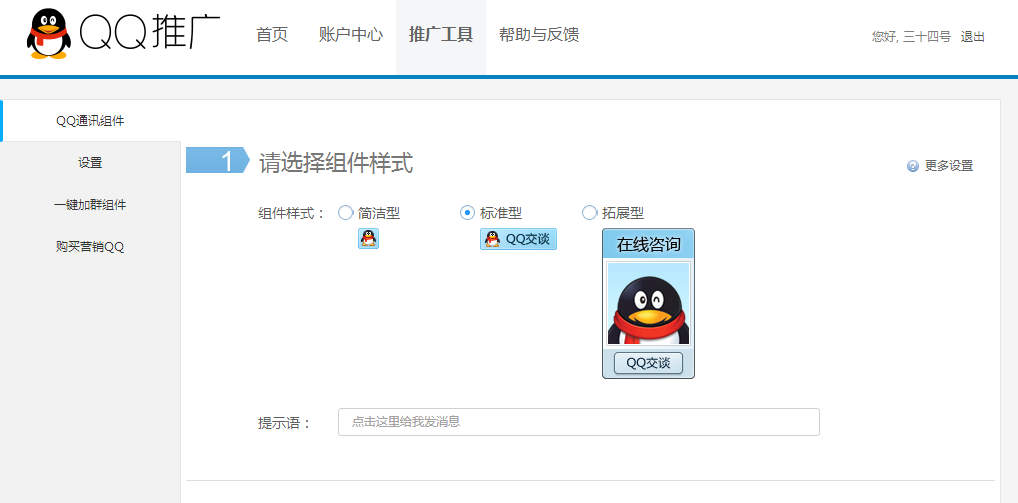This screenshot has width=1018, height=503.
Task: Click the QQ交谈 button in 拓展型 preview
Action: [x=648, y=363]
